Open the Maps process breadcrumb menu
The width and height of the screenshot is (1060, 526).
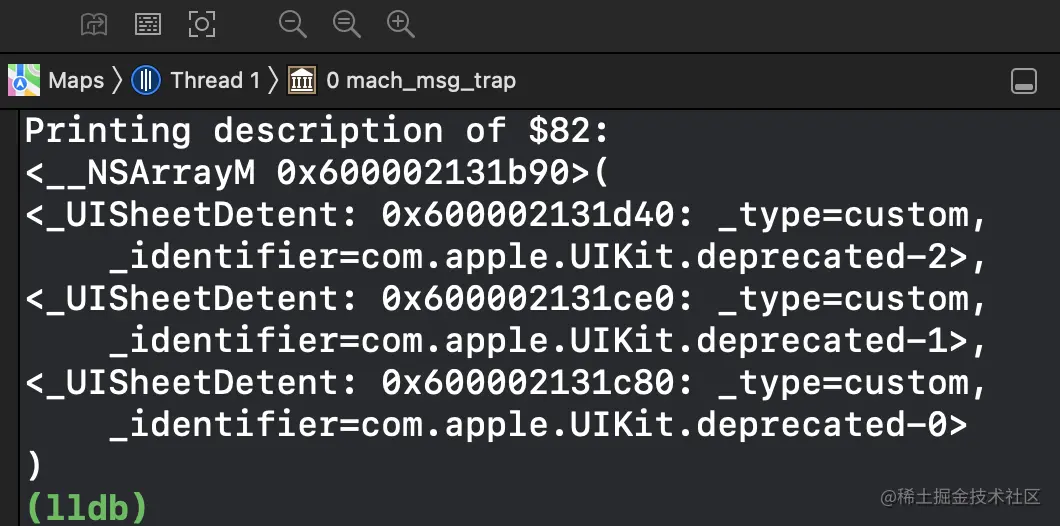76,80
